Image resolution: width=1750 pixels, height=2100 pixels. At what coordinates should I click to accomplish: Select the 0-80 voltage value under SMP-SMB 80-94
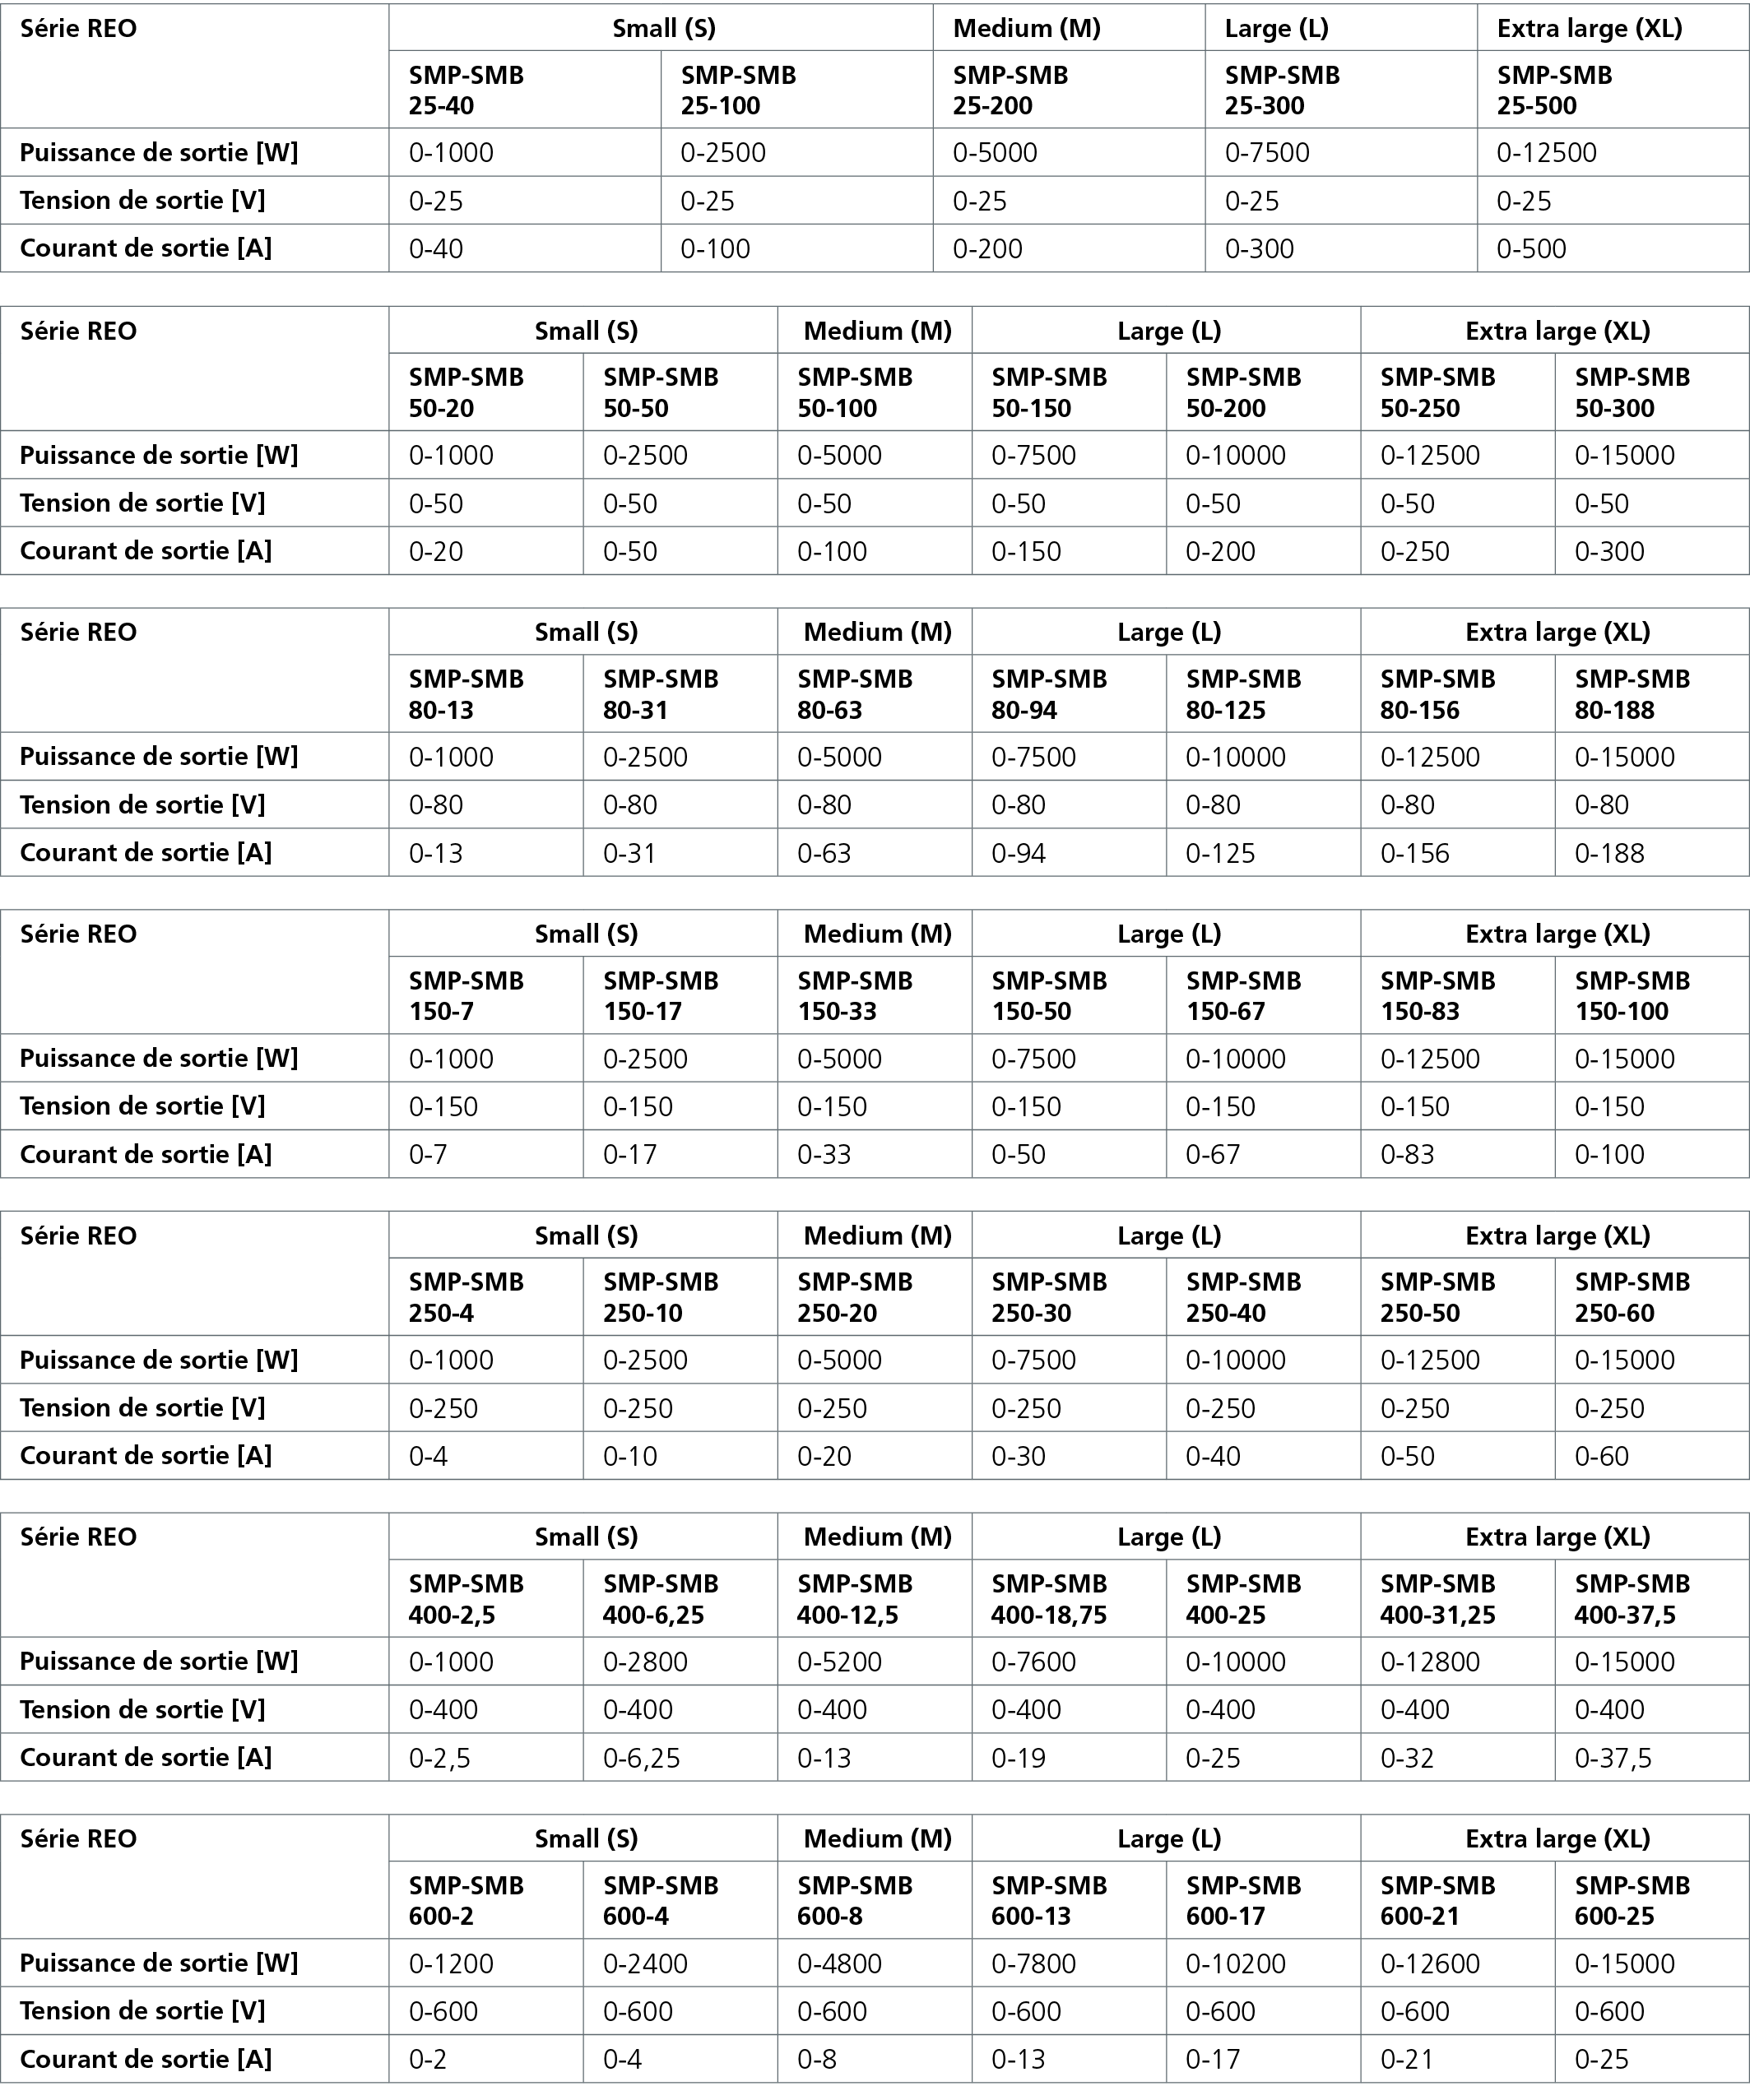point(1018,805)
